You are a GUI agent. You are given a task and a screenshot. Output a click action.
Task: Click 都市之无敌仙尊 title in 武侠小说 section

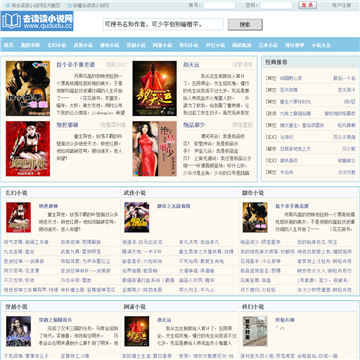(x=173, y=206)
